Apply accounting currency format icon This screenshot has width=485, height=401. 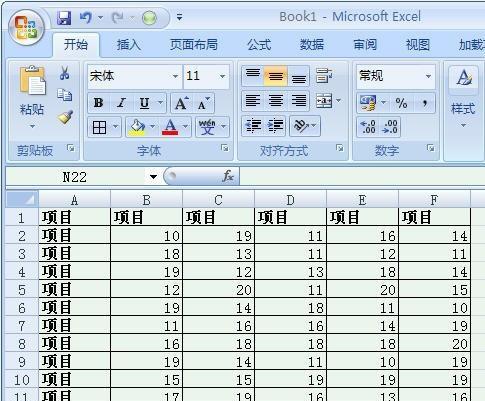pos(368,103)
